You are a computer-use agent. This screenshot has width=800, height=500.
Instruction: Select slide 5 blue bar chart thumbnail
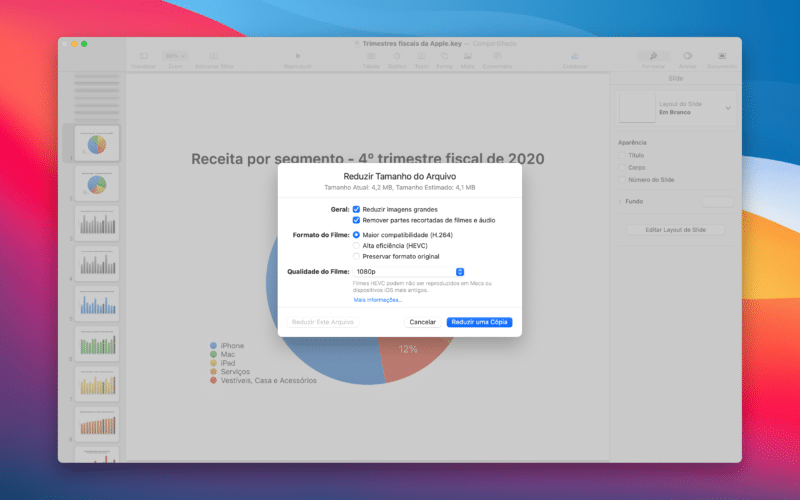coord(97,304)
